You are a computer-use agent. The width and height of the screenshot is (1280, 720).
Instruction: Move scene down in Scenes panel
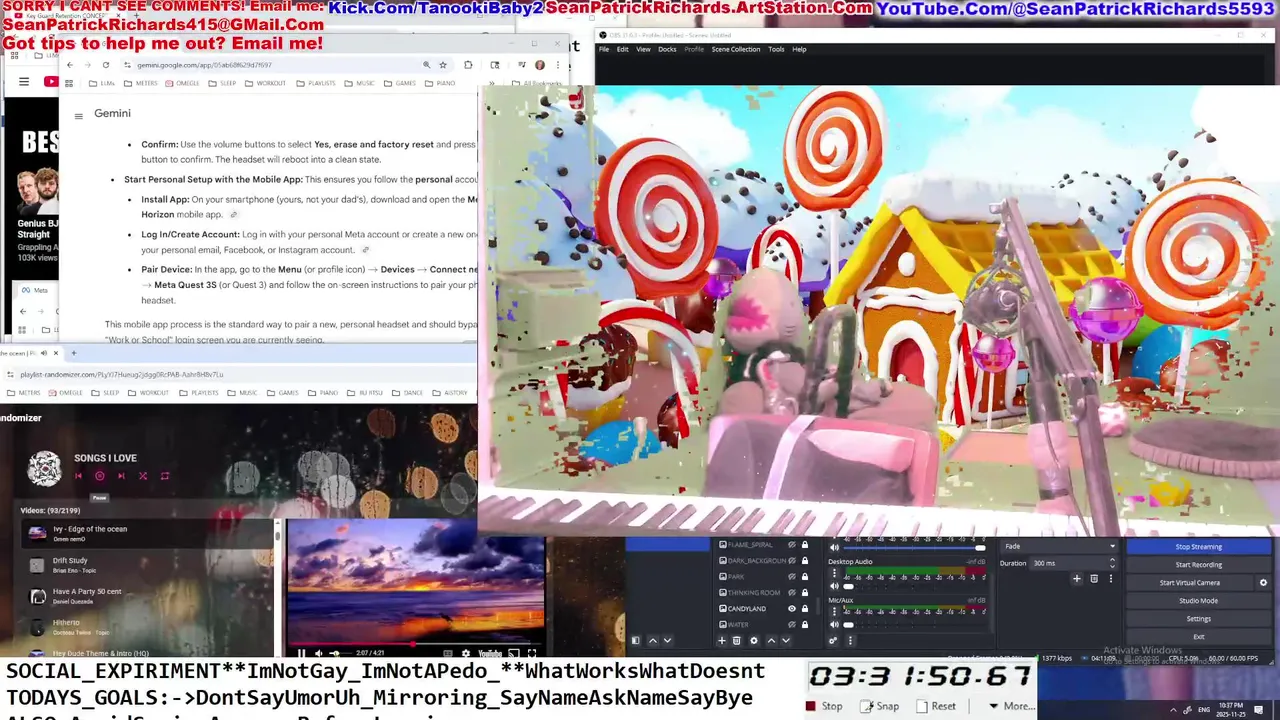[x=667, y=641]
